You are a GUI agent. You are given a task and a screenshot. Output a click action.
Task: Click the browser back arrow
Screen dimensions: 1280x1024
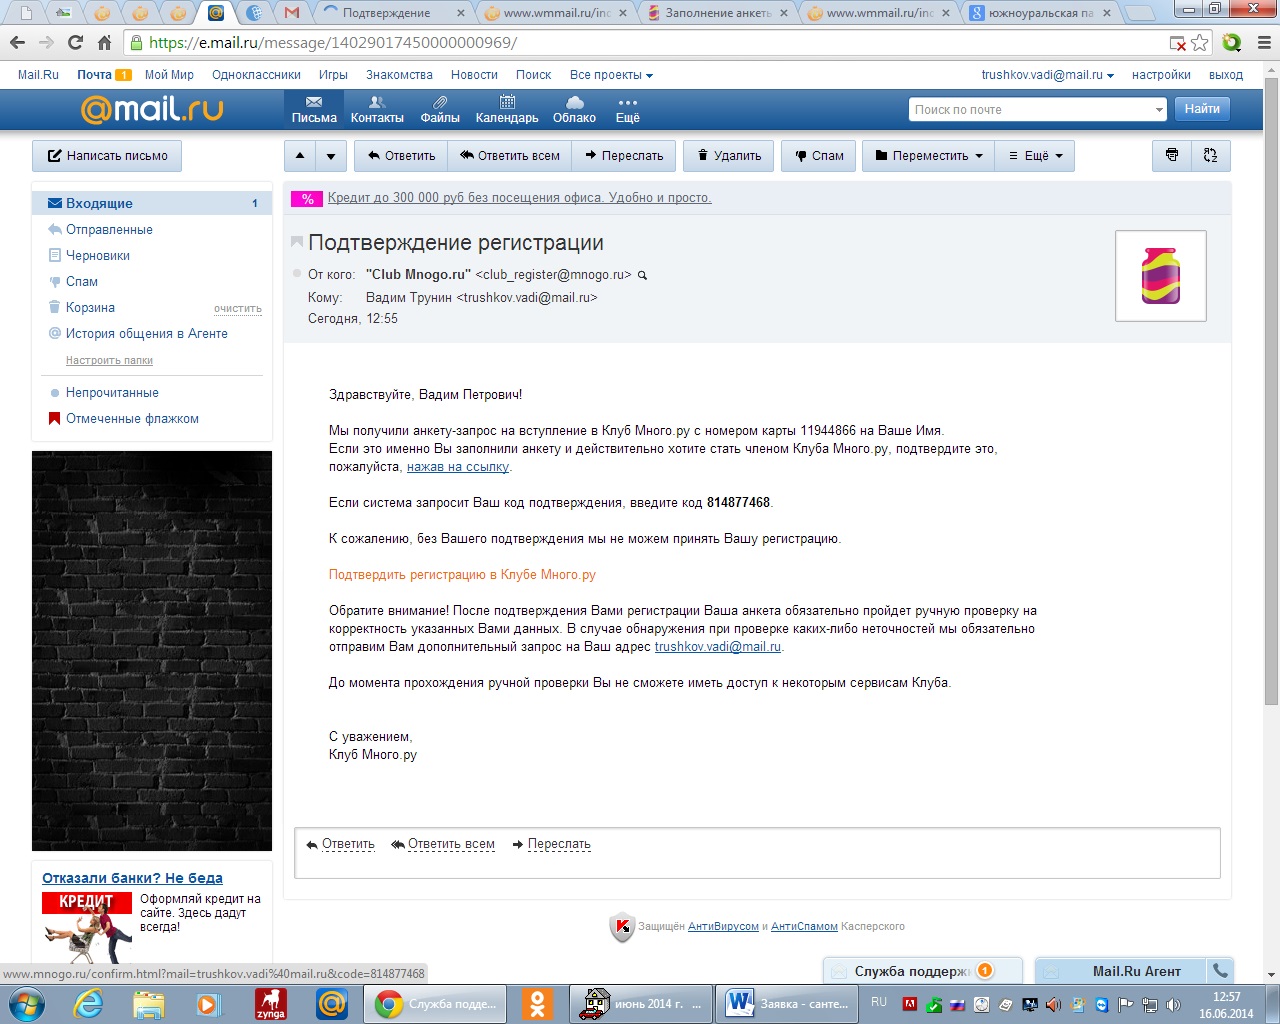point(17,43)
